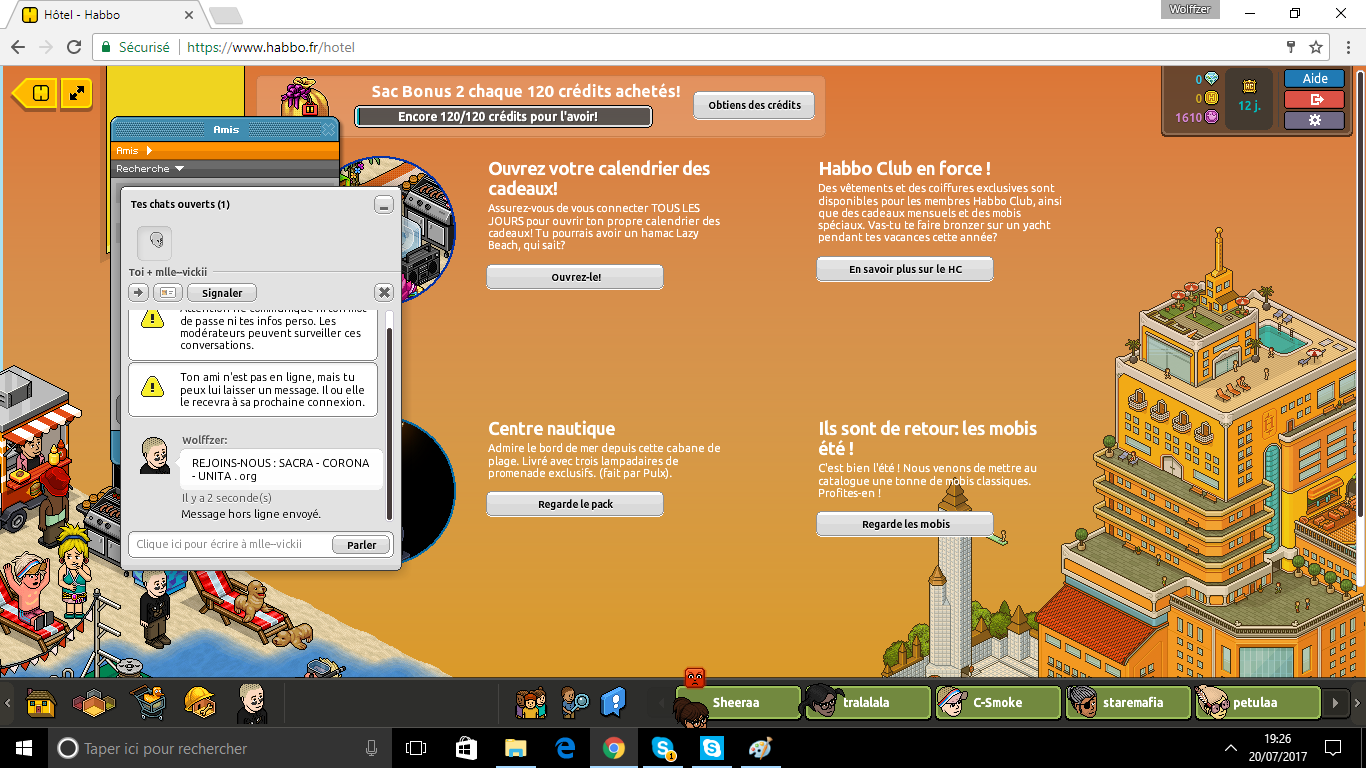Toggle fullscreen with the expand arrows icon
Image resolution: width=1366 pixels, height=768 pixels.
point(77,94)
